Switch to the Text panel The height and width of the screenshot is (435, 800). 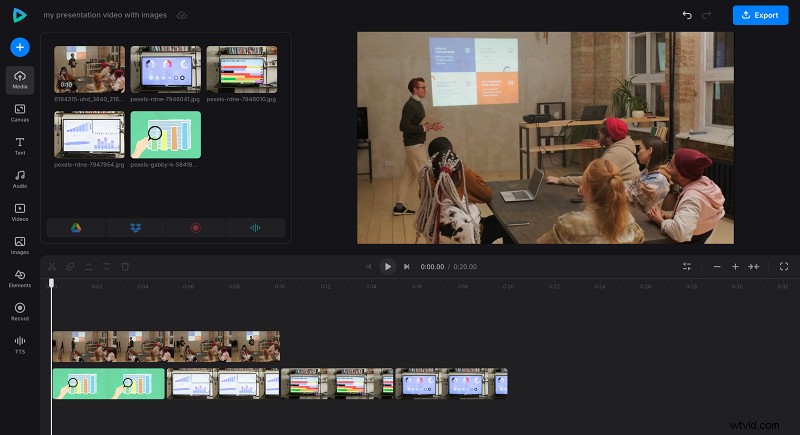tap(20, 145)
